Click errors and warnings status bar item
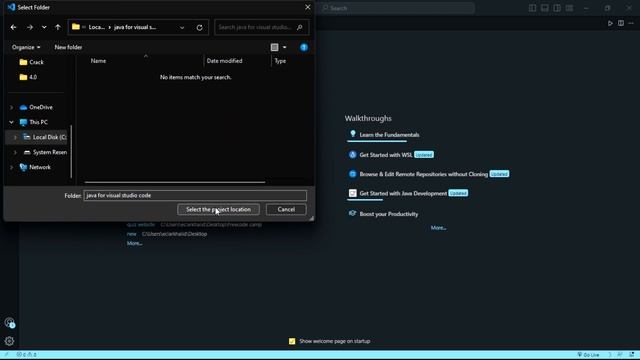640x360 pixels. 26,355
